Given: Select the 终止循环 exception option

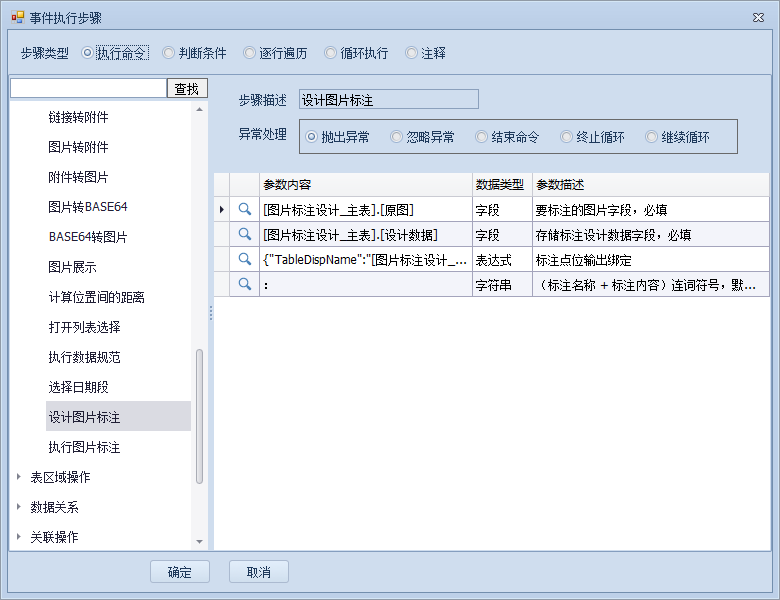Looking at the screenshot, I should click(x=567, y=137).
